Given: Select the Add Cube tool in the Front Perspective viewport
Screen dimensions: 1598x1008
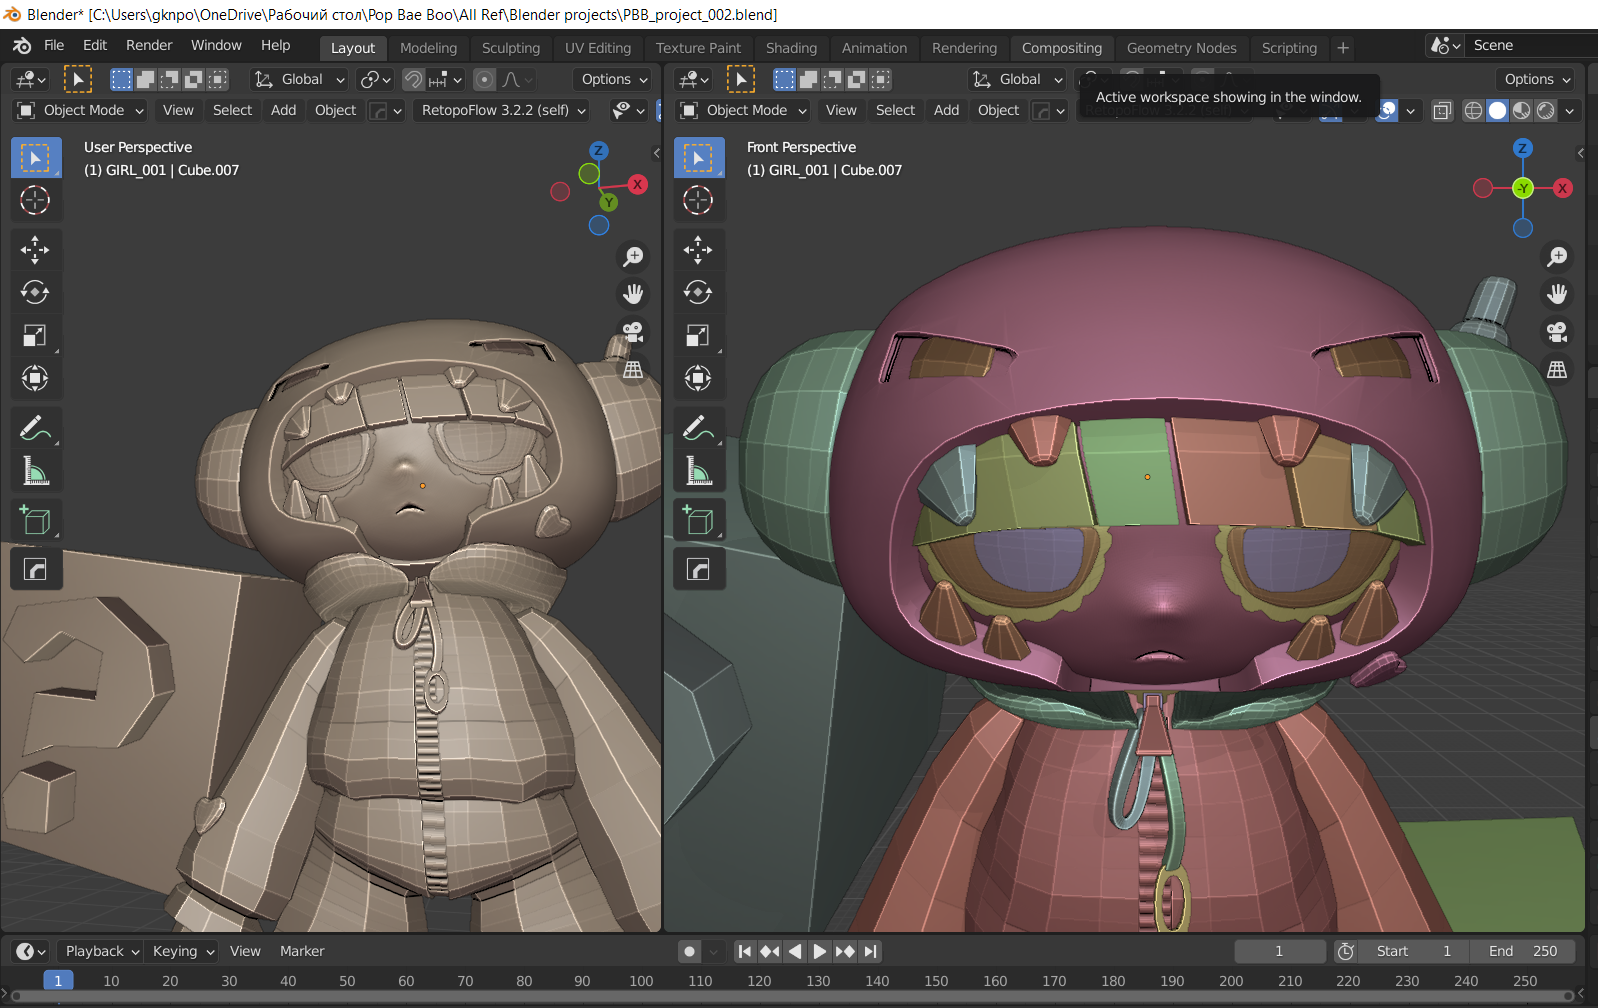Looking at the screenshot, I should coord(698,520).
